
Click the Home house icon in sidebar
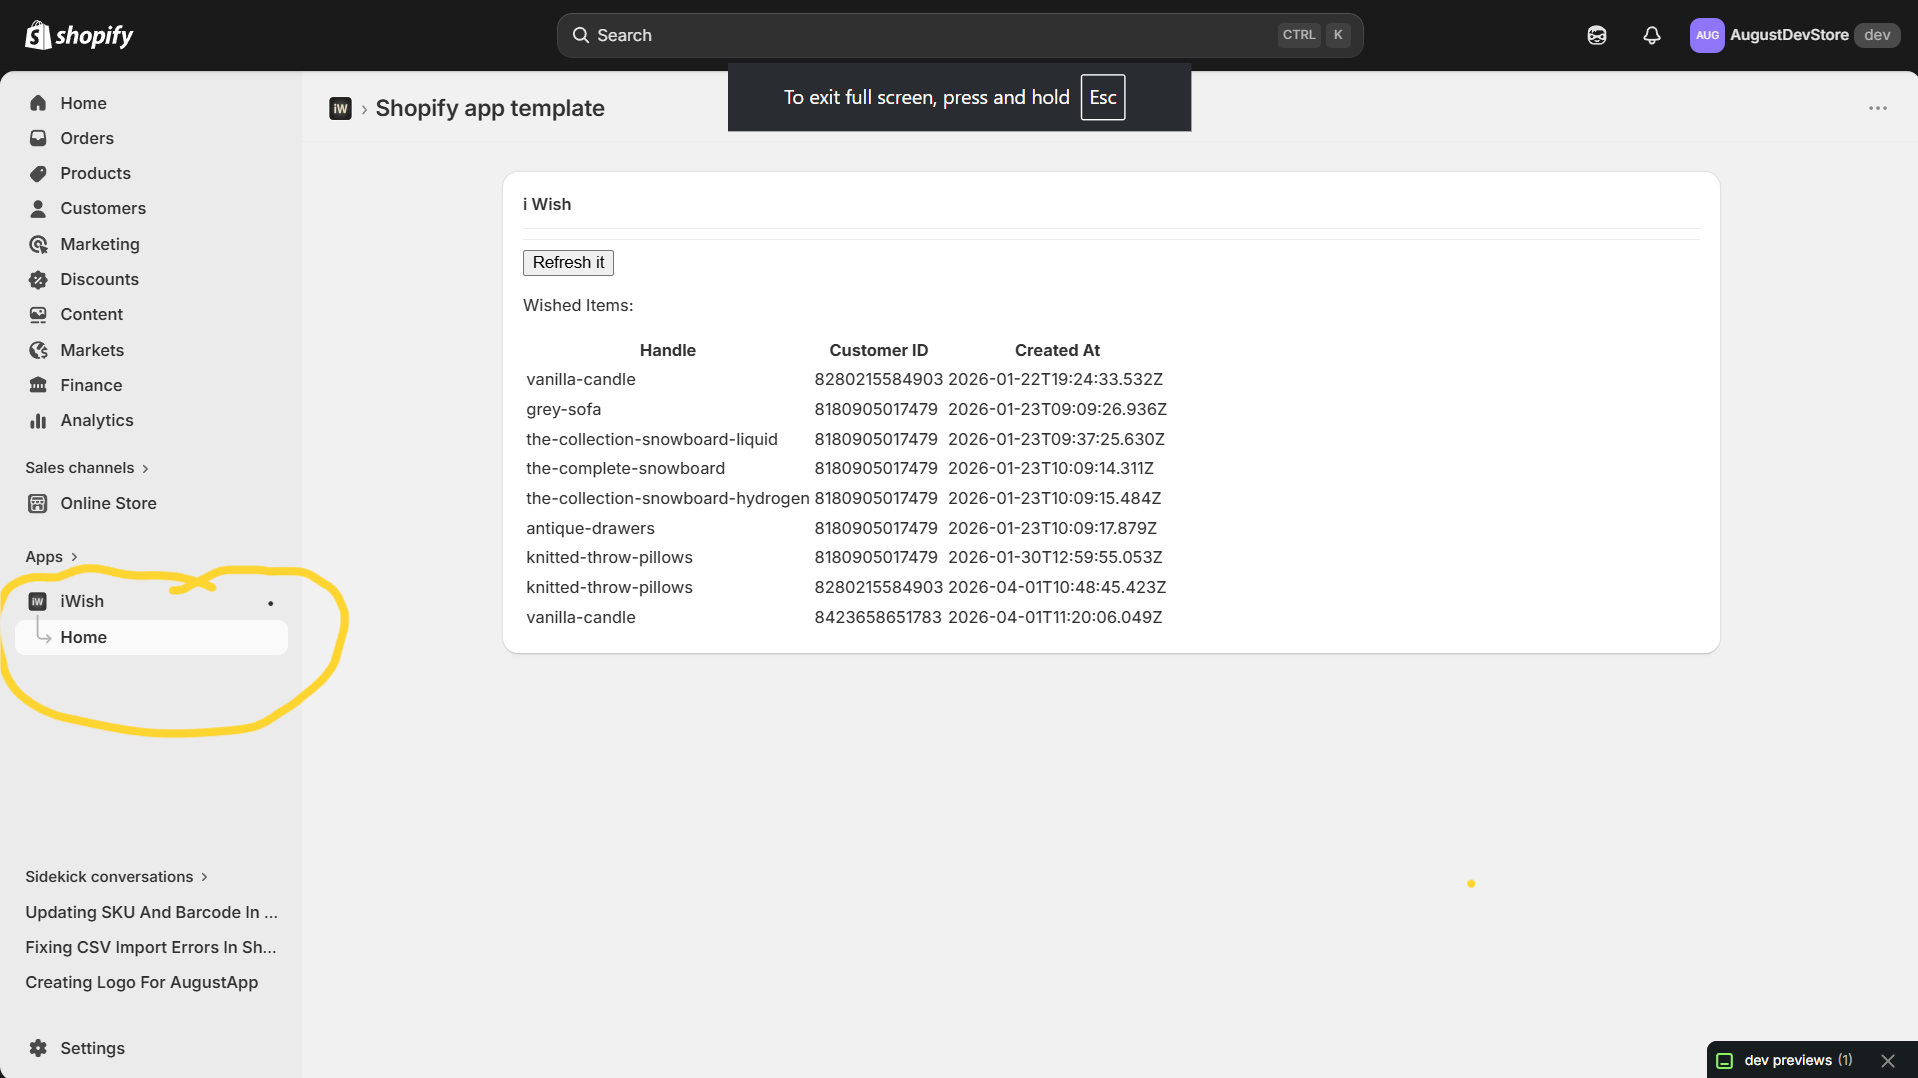(x=38, y=103)
